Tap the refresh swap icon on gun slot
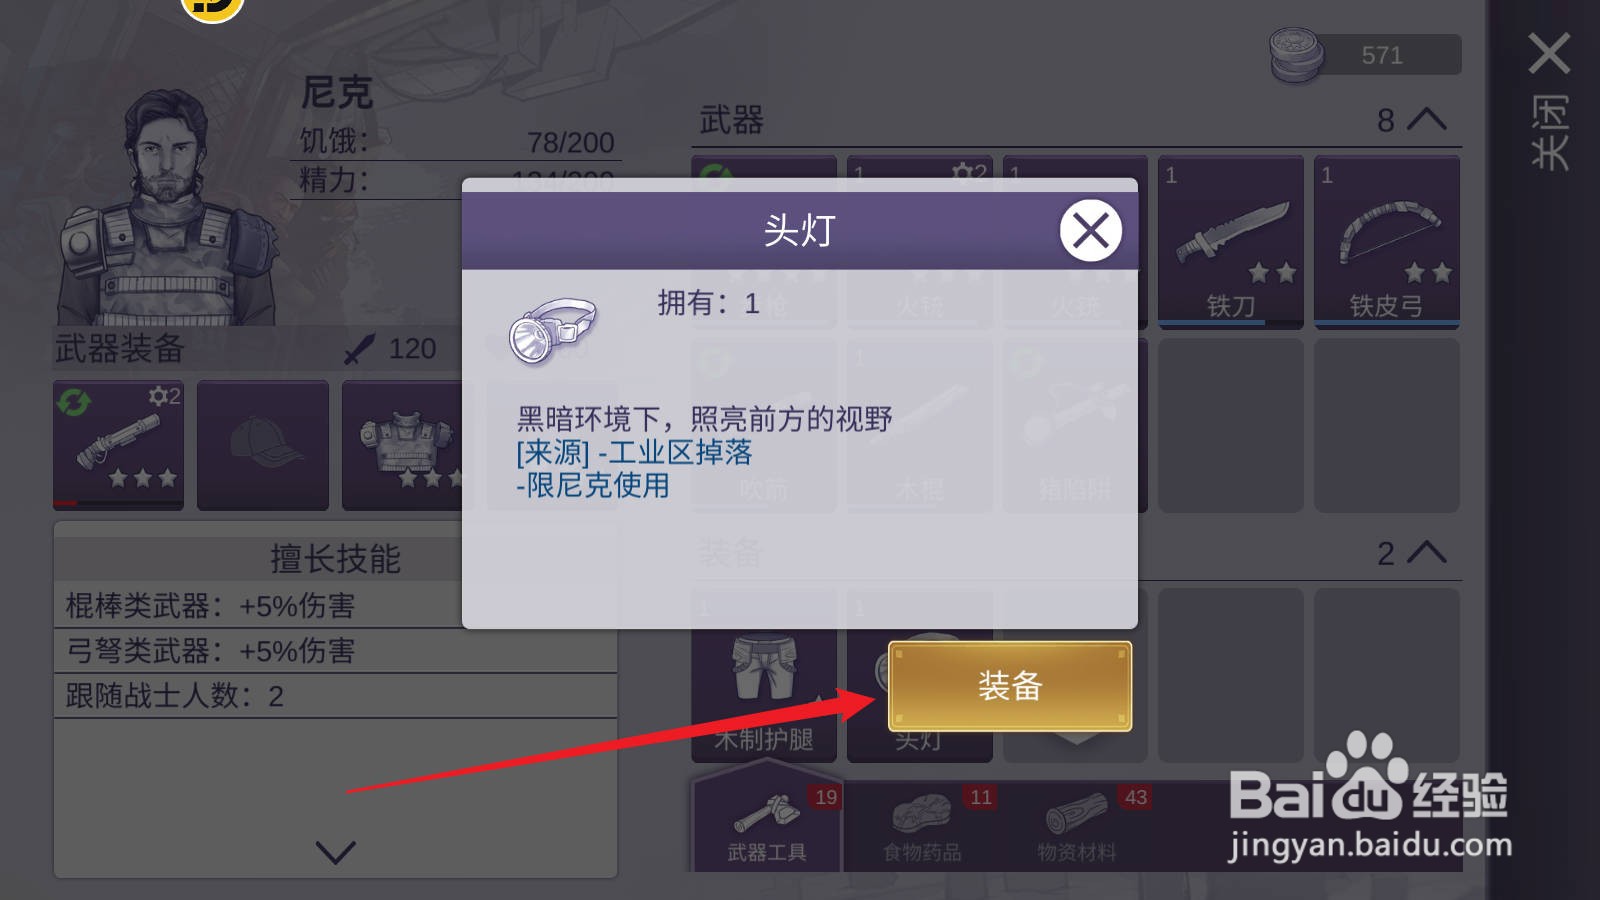The image size is (1600, 900). (x=74, y=402)
